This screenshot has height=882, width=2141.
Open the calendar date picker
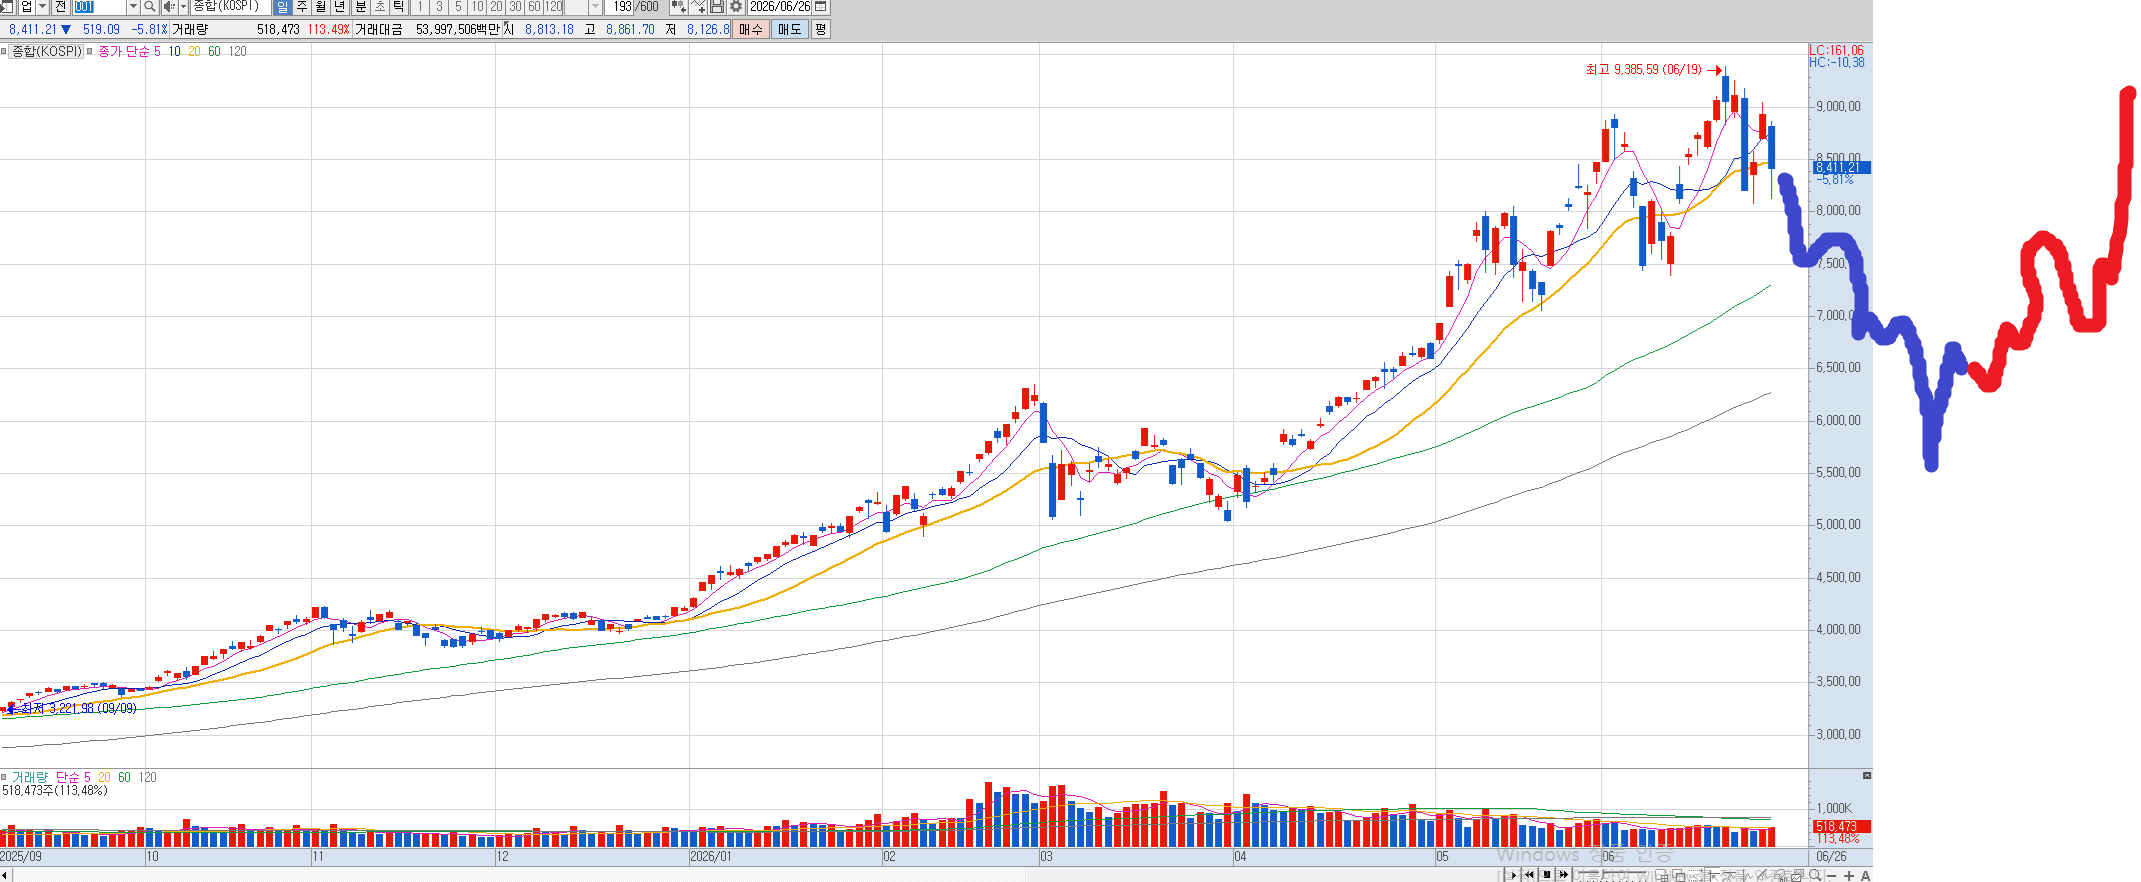pyautogui.click(x=821, y=7)
